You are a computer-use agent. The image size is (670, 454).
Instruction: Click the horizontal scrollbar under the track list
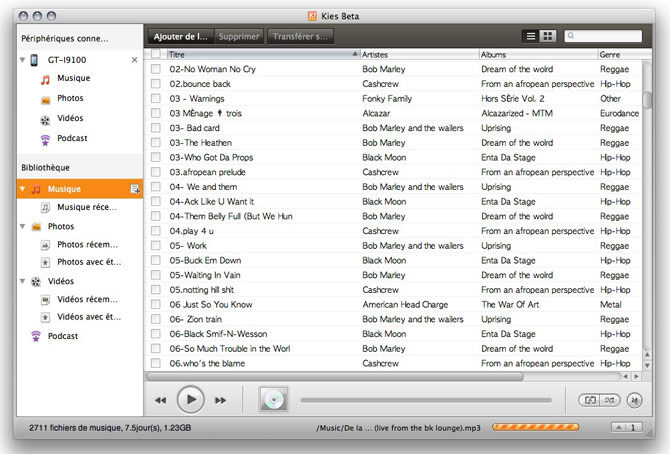click(x=335, y=377)
